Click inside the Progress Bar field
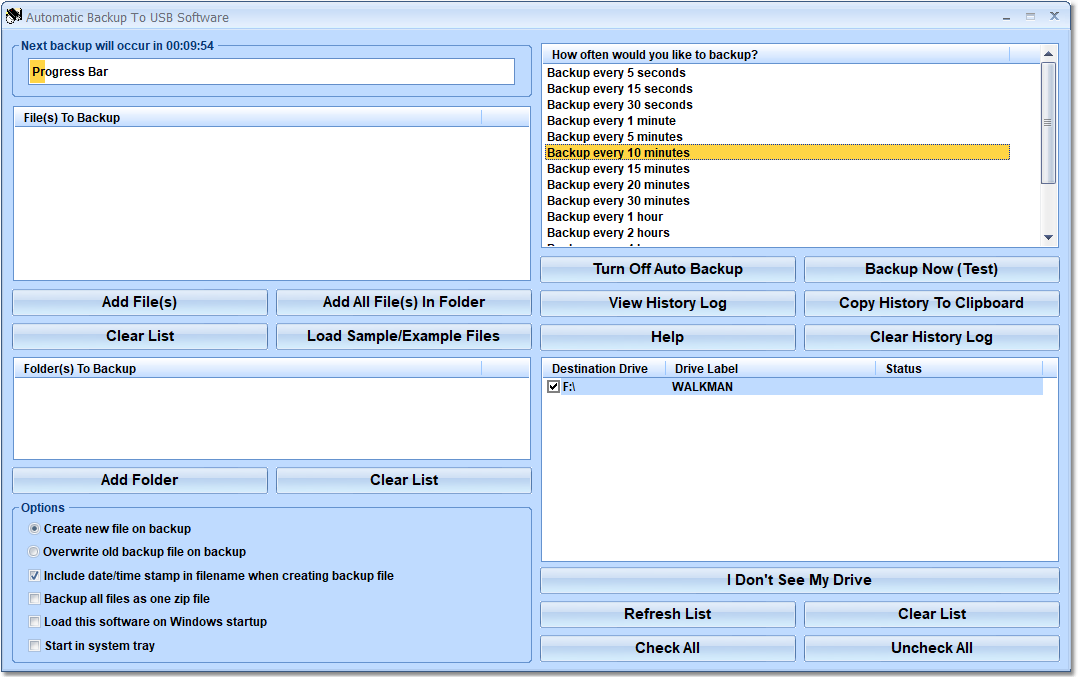This screenshot has width=1078, height=679. tap(270, 71)
